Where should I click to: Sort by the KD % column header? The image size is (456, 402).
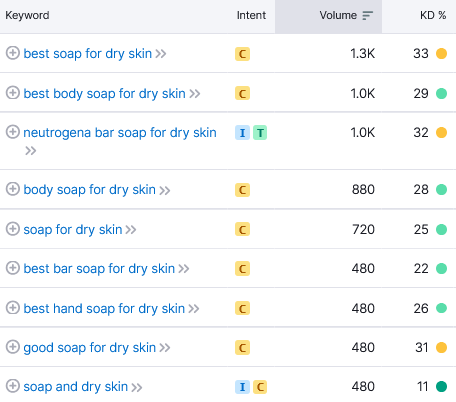[x=433, y=15]
